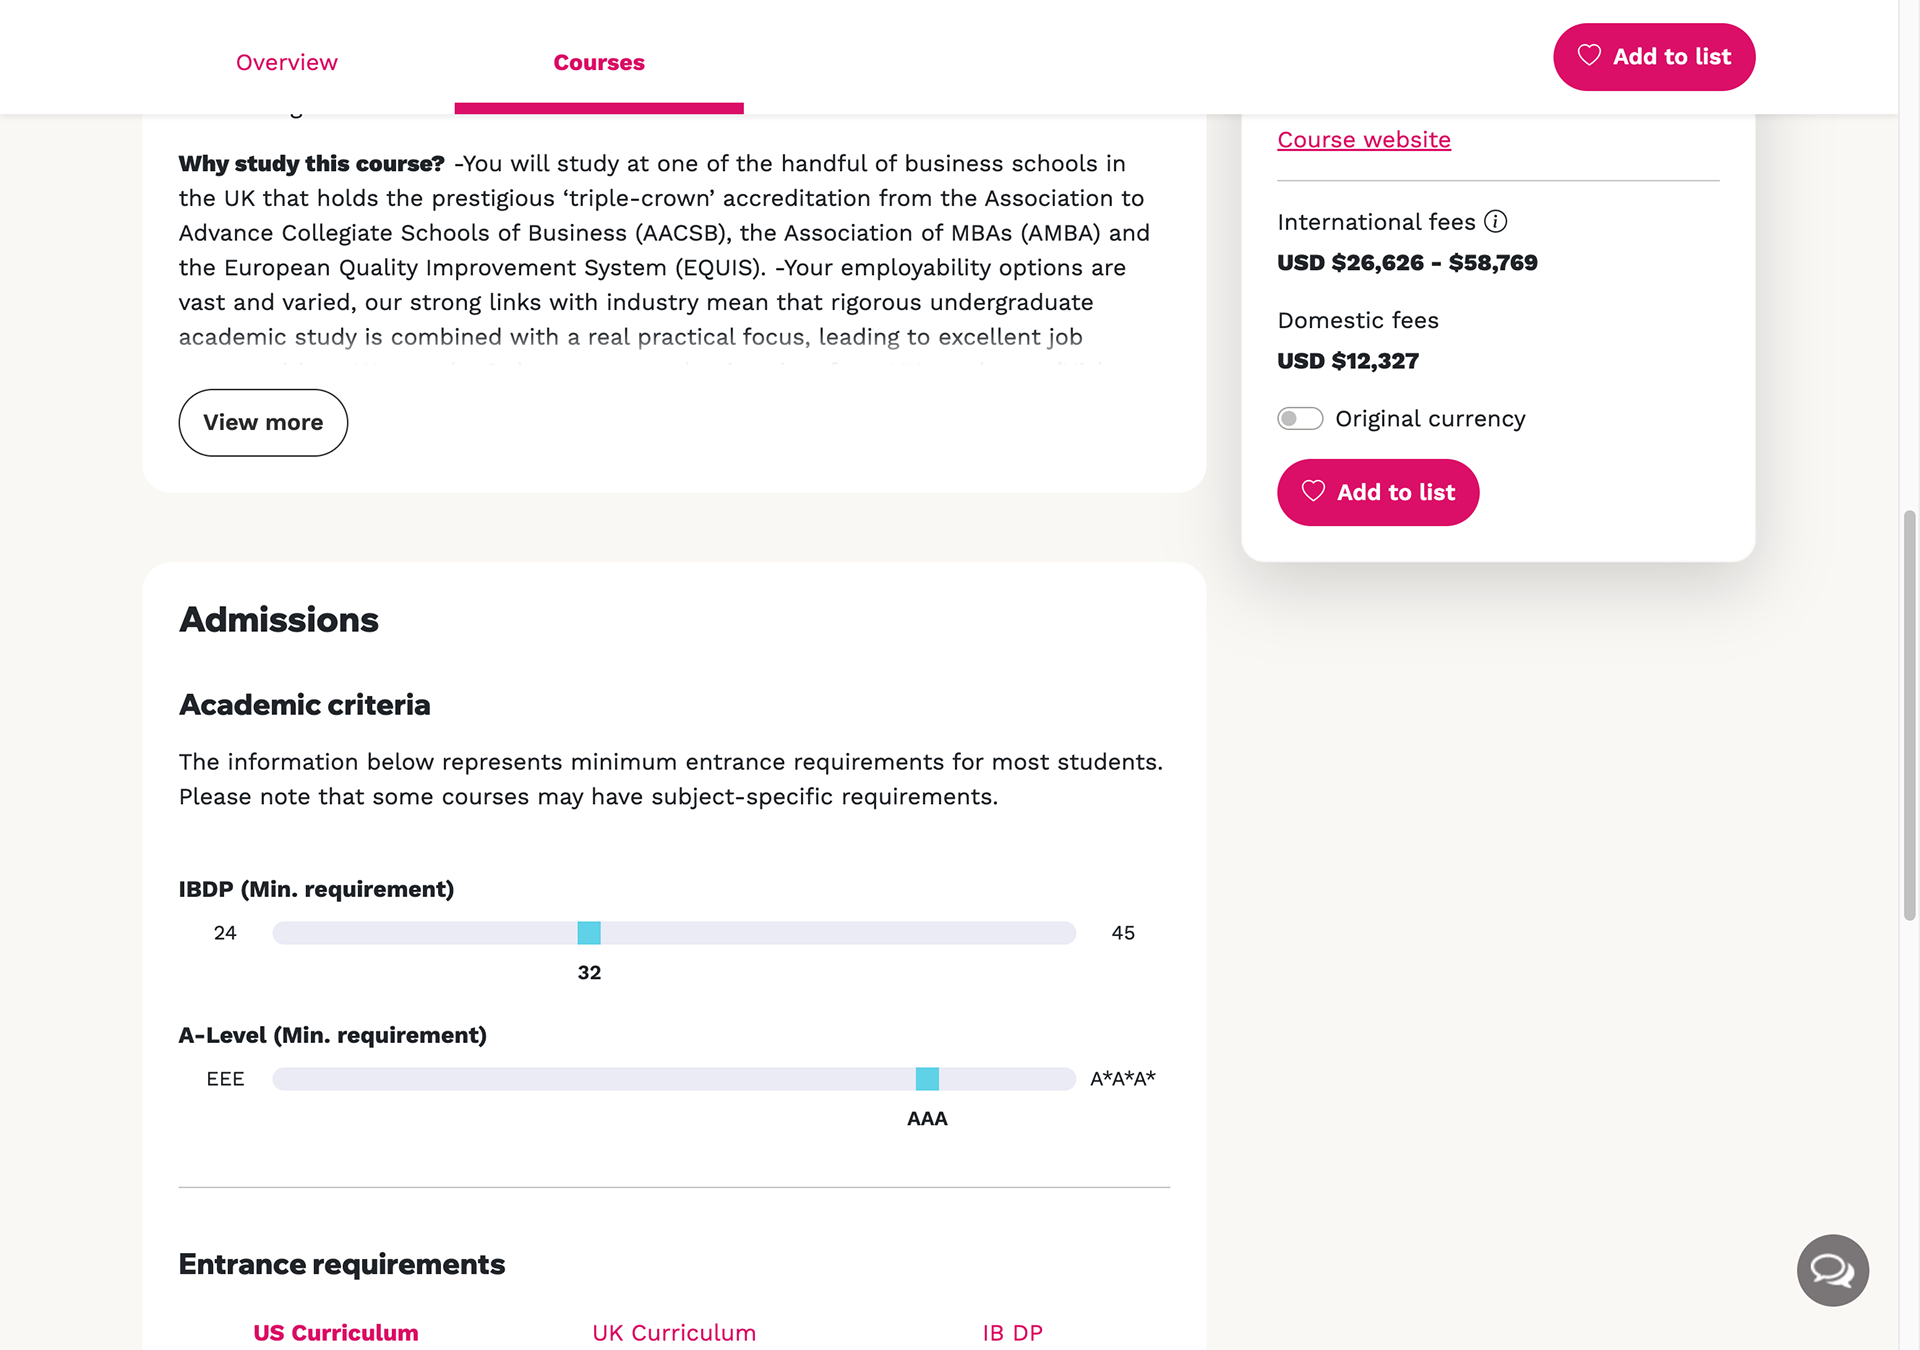Switch to the IB DP tab

tap(1012, 1332)
